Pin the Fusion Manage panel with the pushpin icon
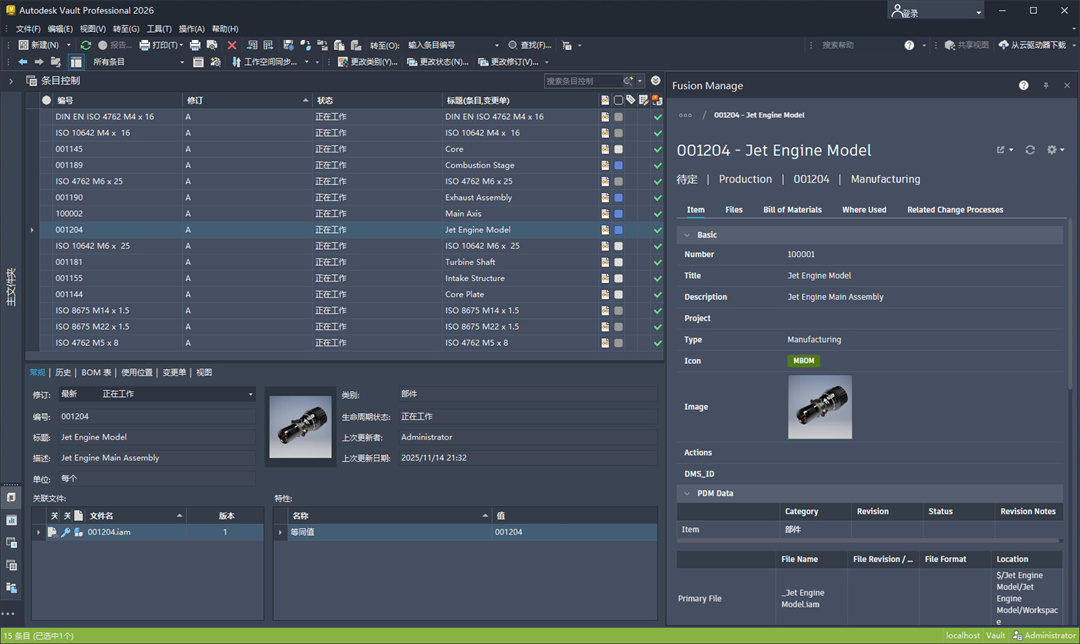1080x644 pixels. click(1046, 86)
